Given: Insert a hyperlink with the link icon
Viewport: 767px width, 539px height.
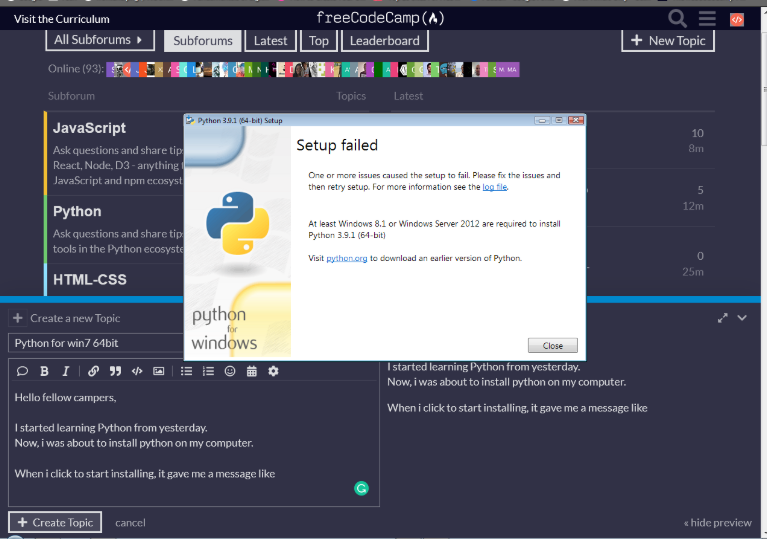Looking at the screenshot, I should point(93,371).
